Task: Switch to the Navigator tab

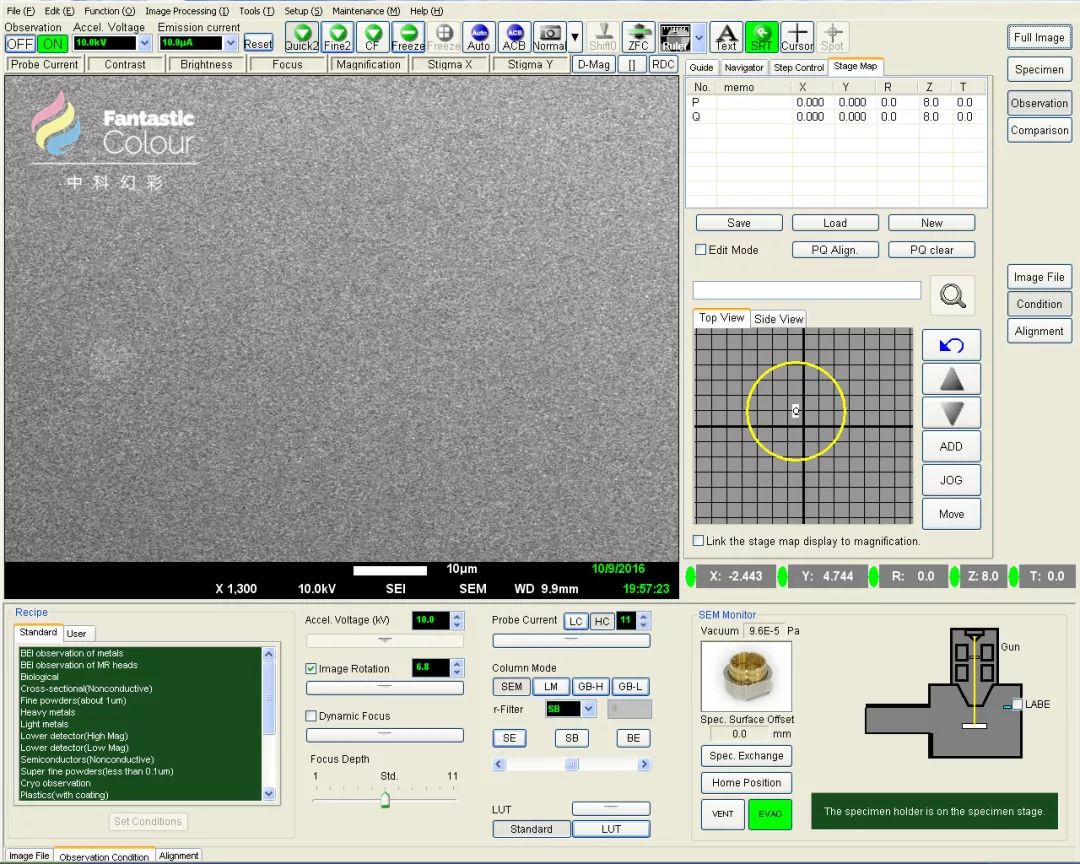Action: click(744, 67)
